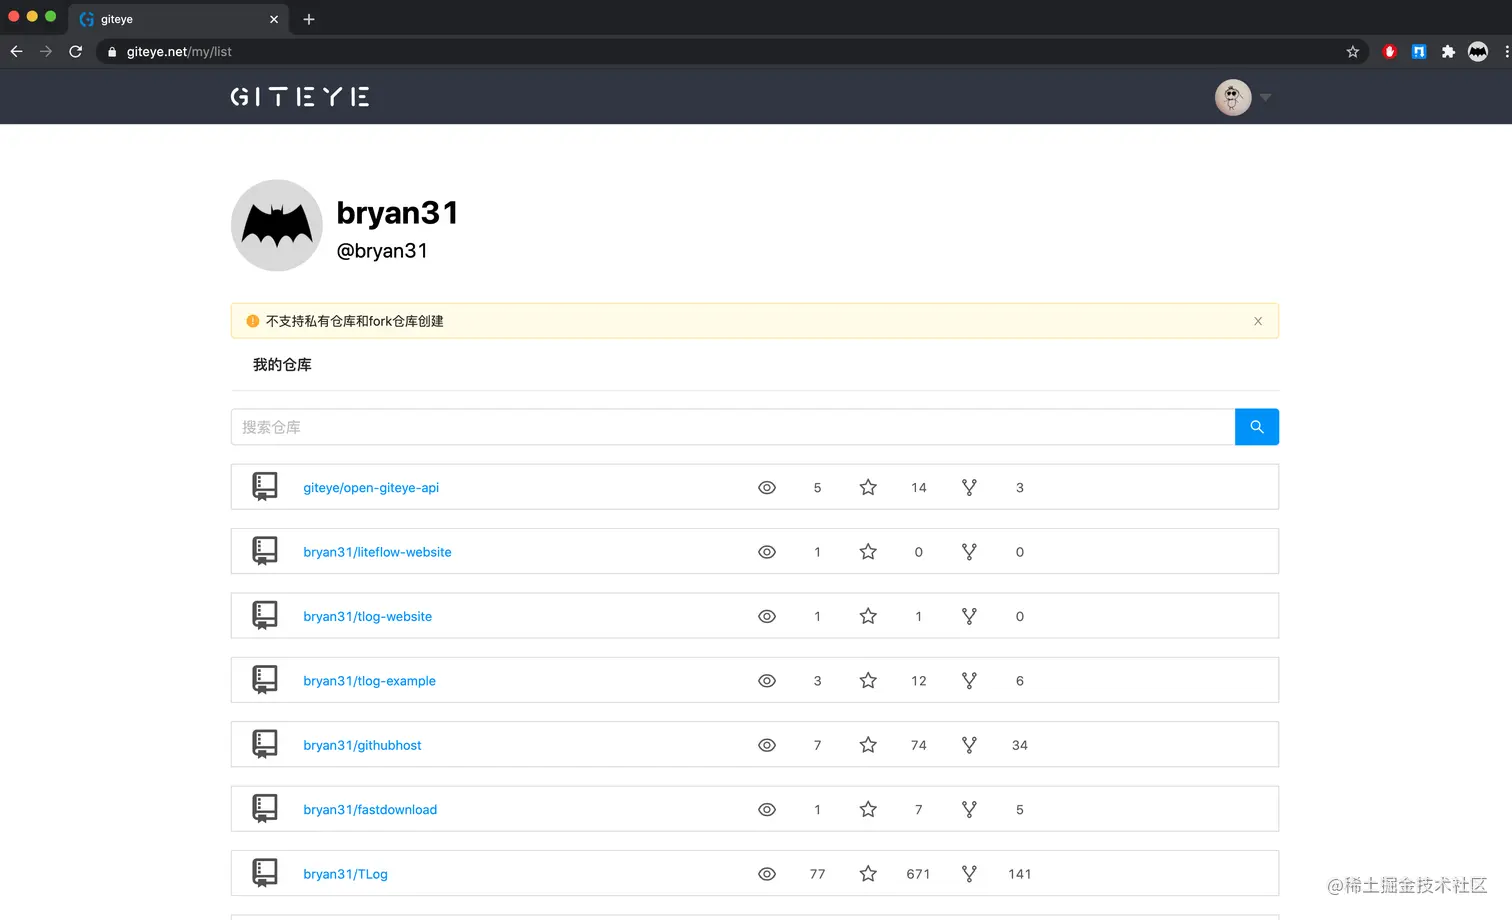The height and width of the screenshot is (920, 1512).
Task: Click fork count 141 in TLog row
Action: pos(1019,874)
